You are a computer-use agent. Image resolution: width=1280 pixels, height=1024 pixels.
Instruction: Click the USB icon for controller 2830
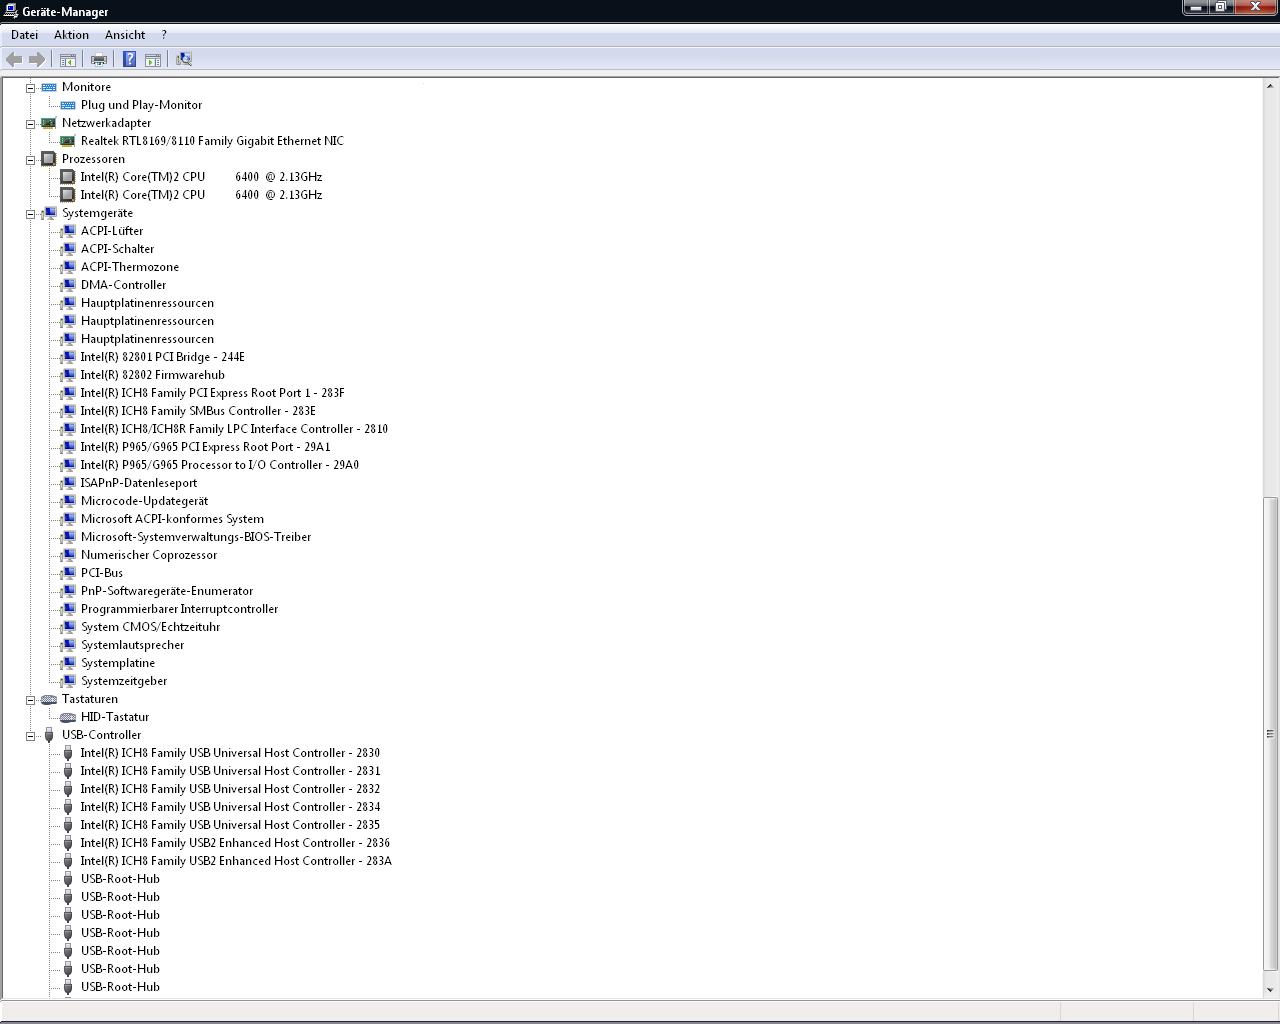click(x=68, y=753)
